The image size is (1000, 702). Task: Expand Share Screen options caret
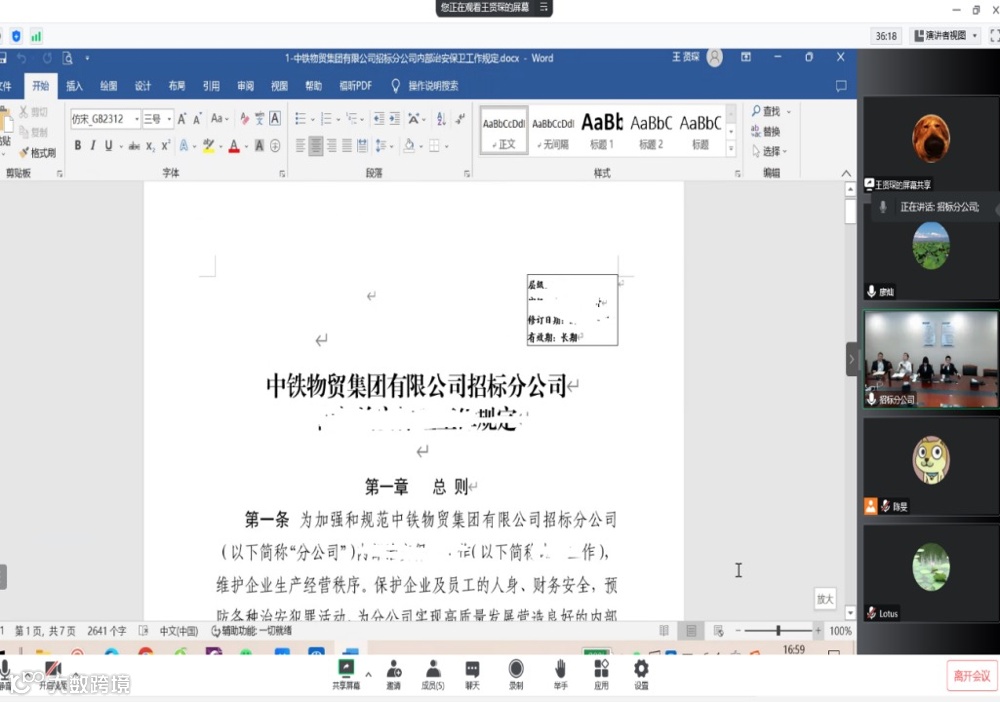(368, 675)
